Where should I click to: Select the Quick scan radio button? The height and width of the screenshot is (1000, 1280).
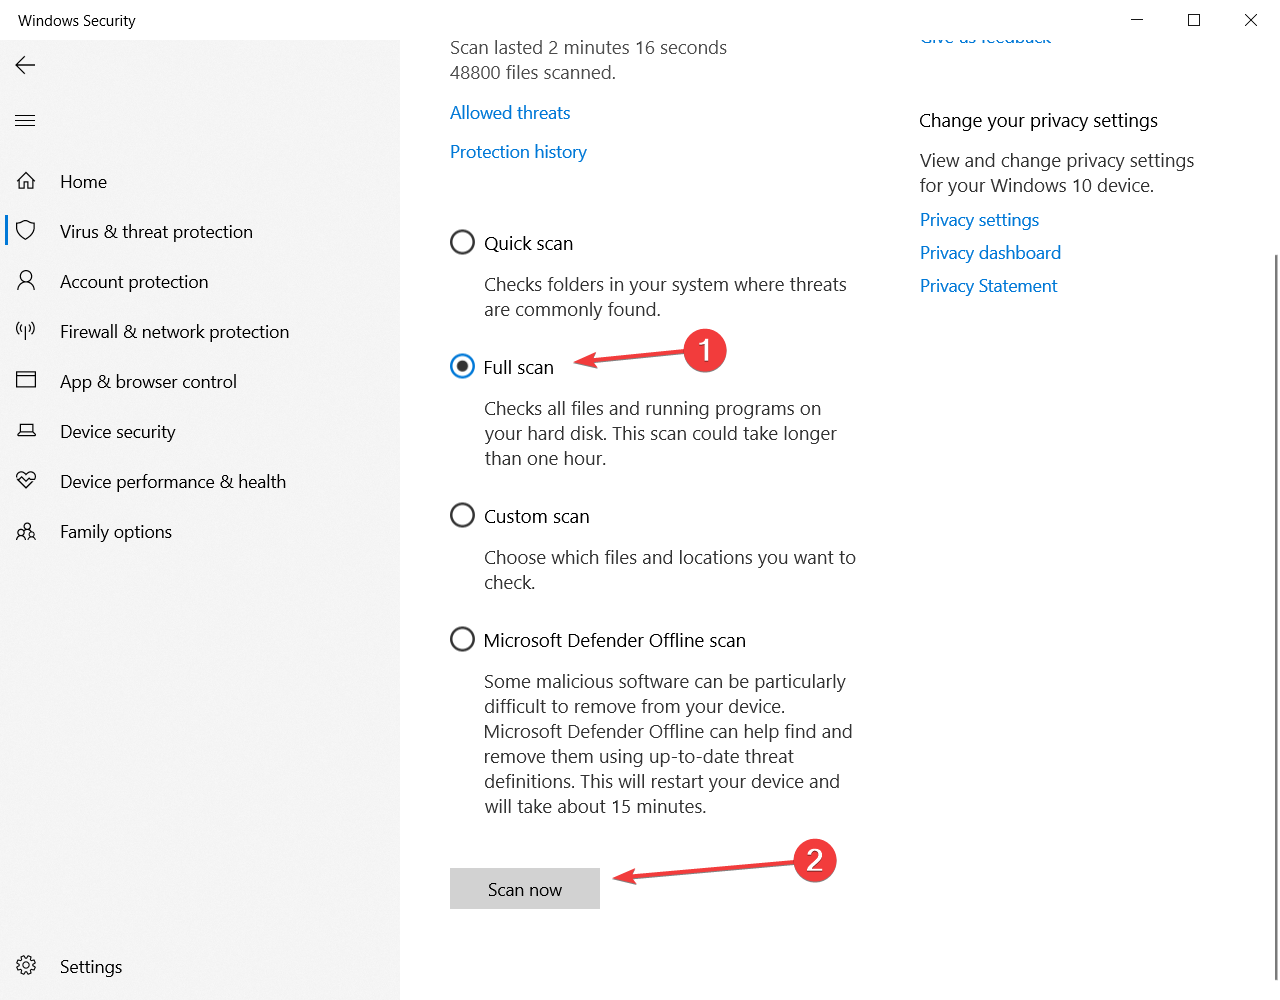coord(462,243)
